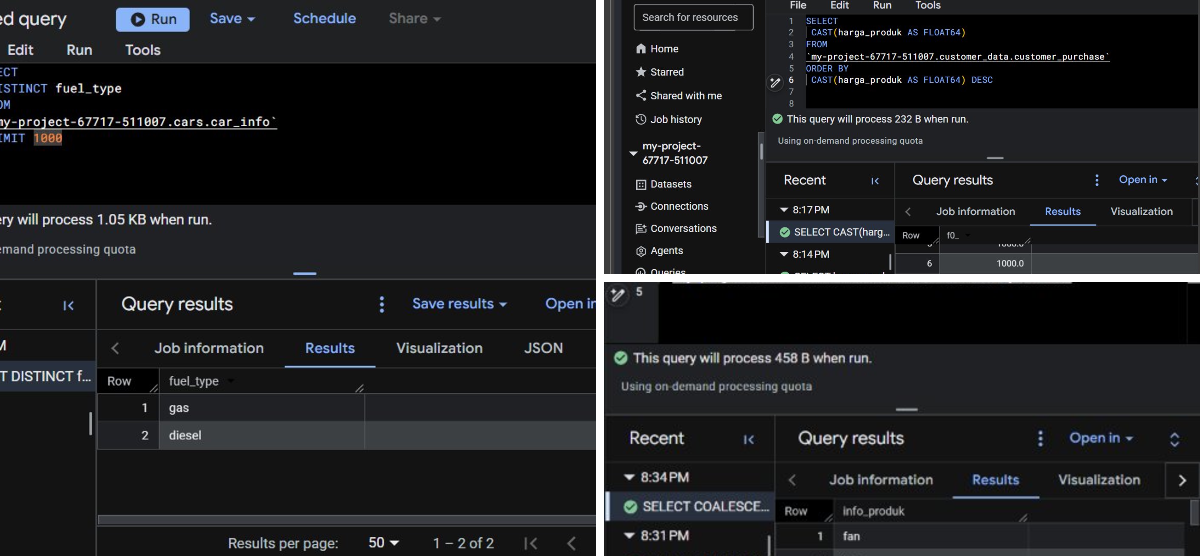
Task: Open fuel_type column header menu arrow
Action: [232, 382]
